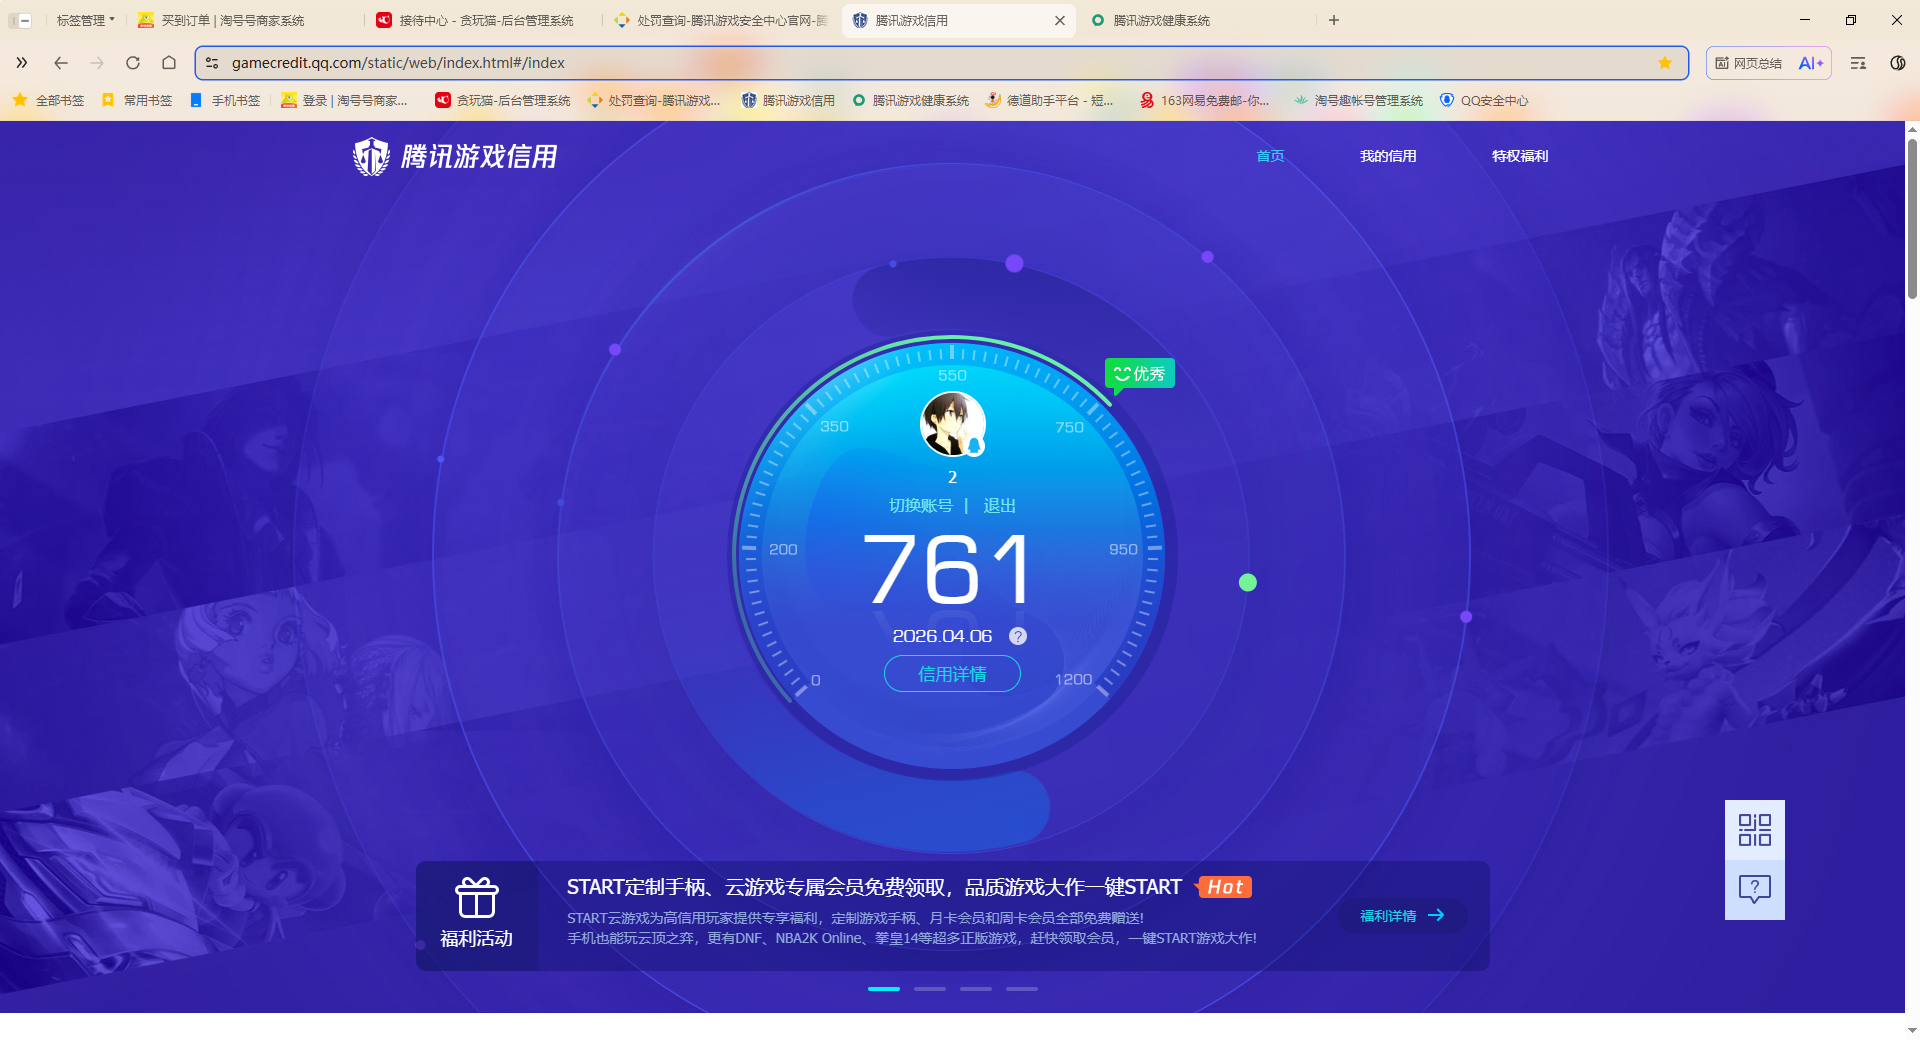
Task: Select 我的信用 in the site navigation
Action: (1389, 156)
